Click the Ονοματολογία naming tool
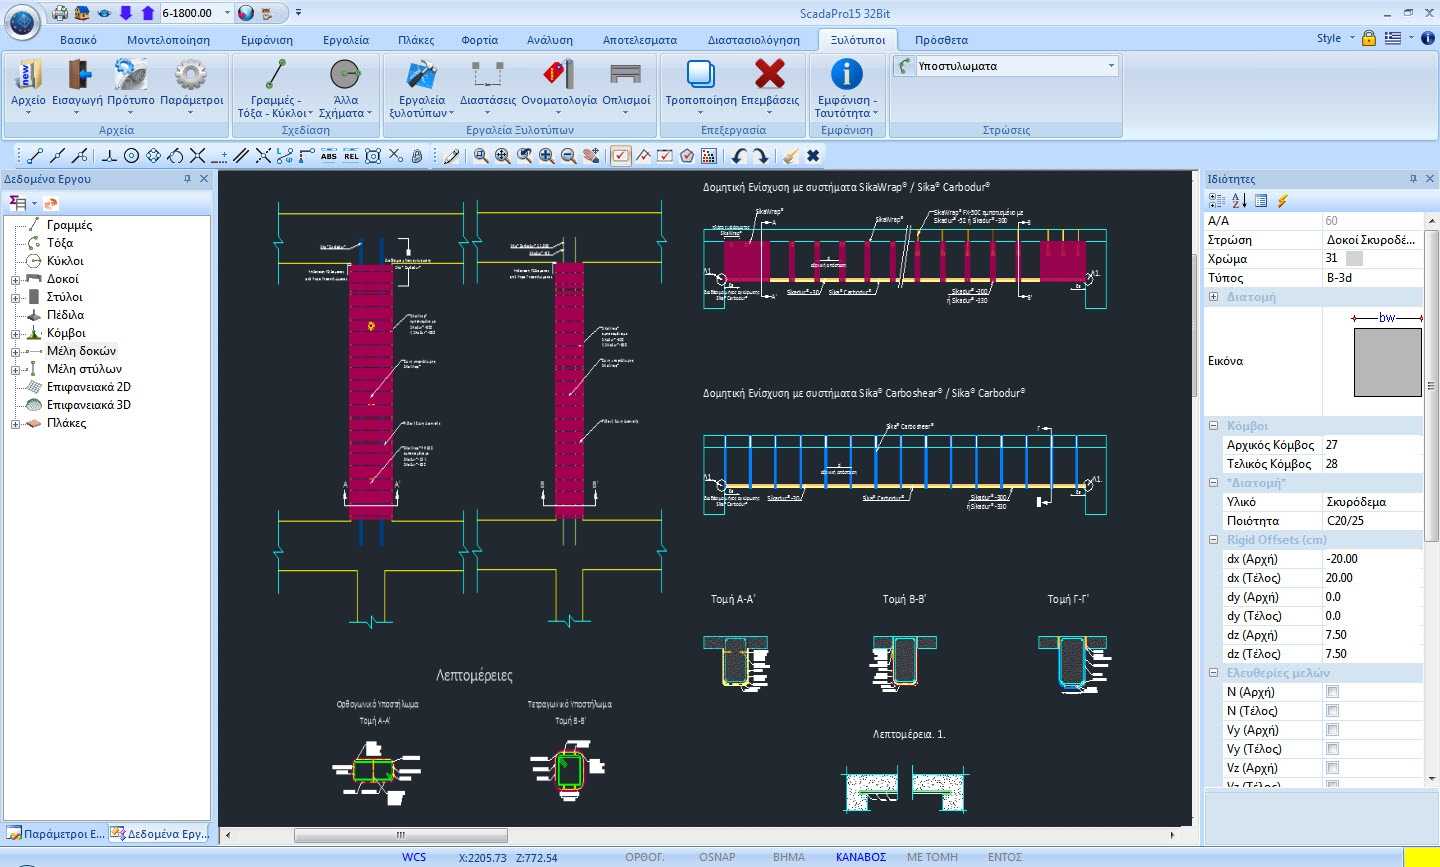The height and width of the screenshot is (867, 1440). click(x=558, y=86)
